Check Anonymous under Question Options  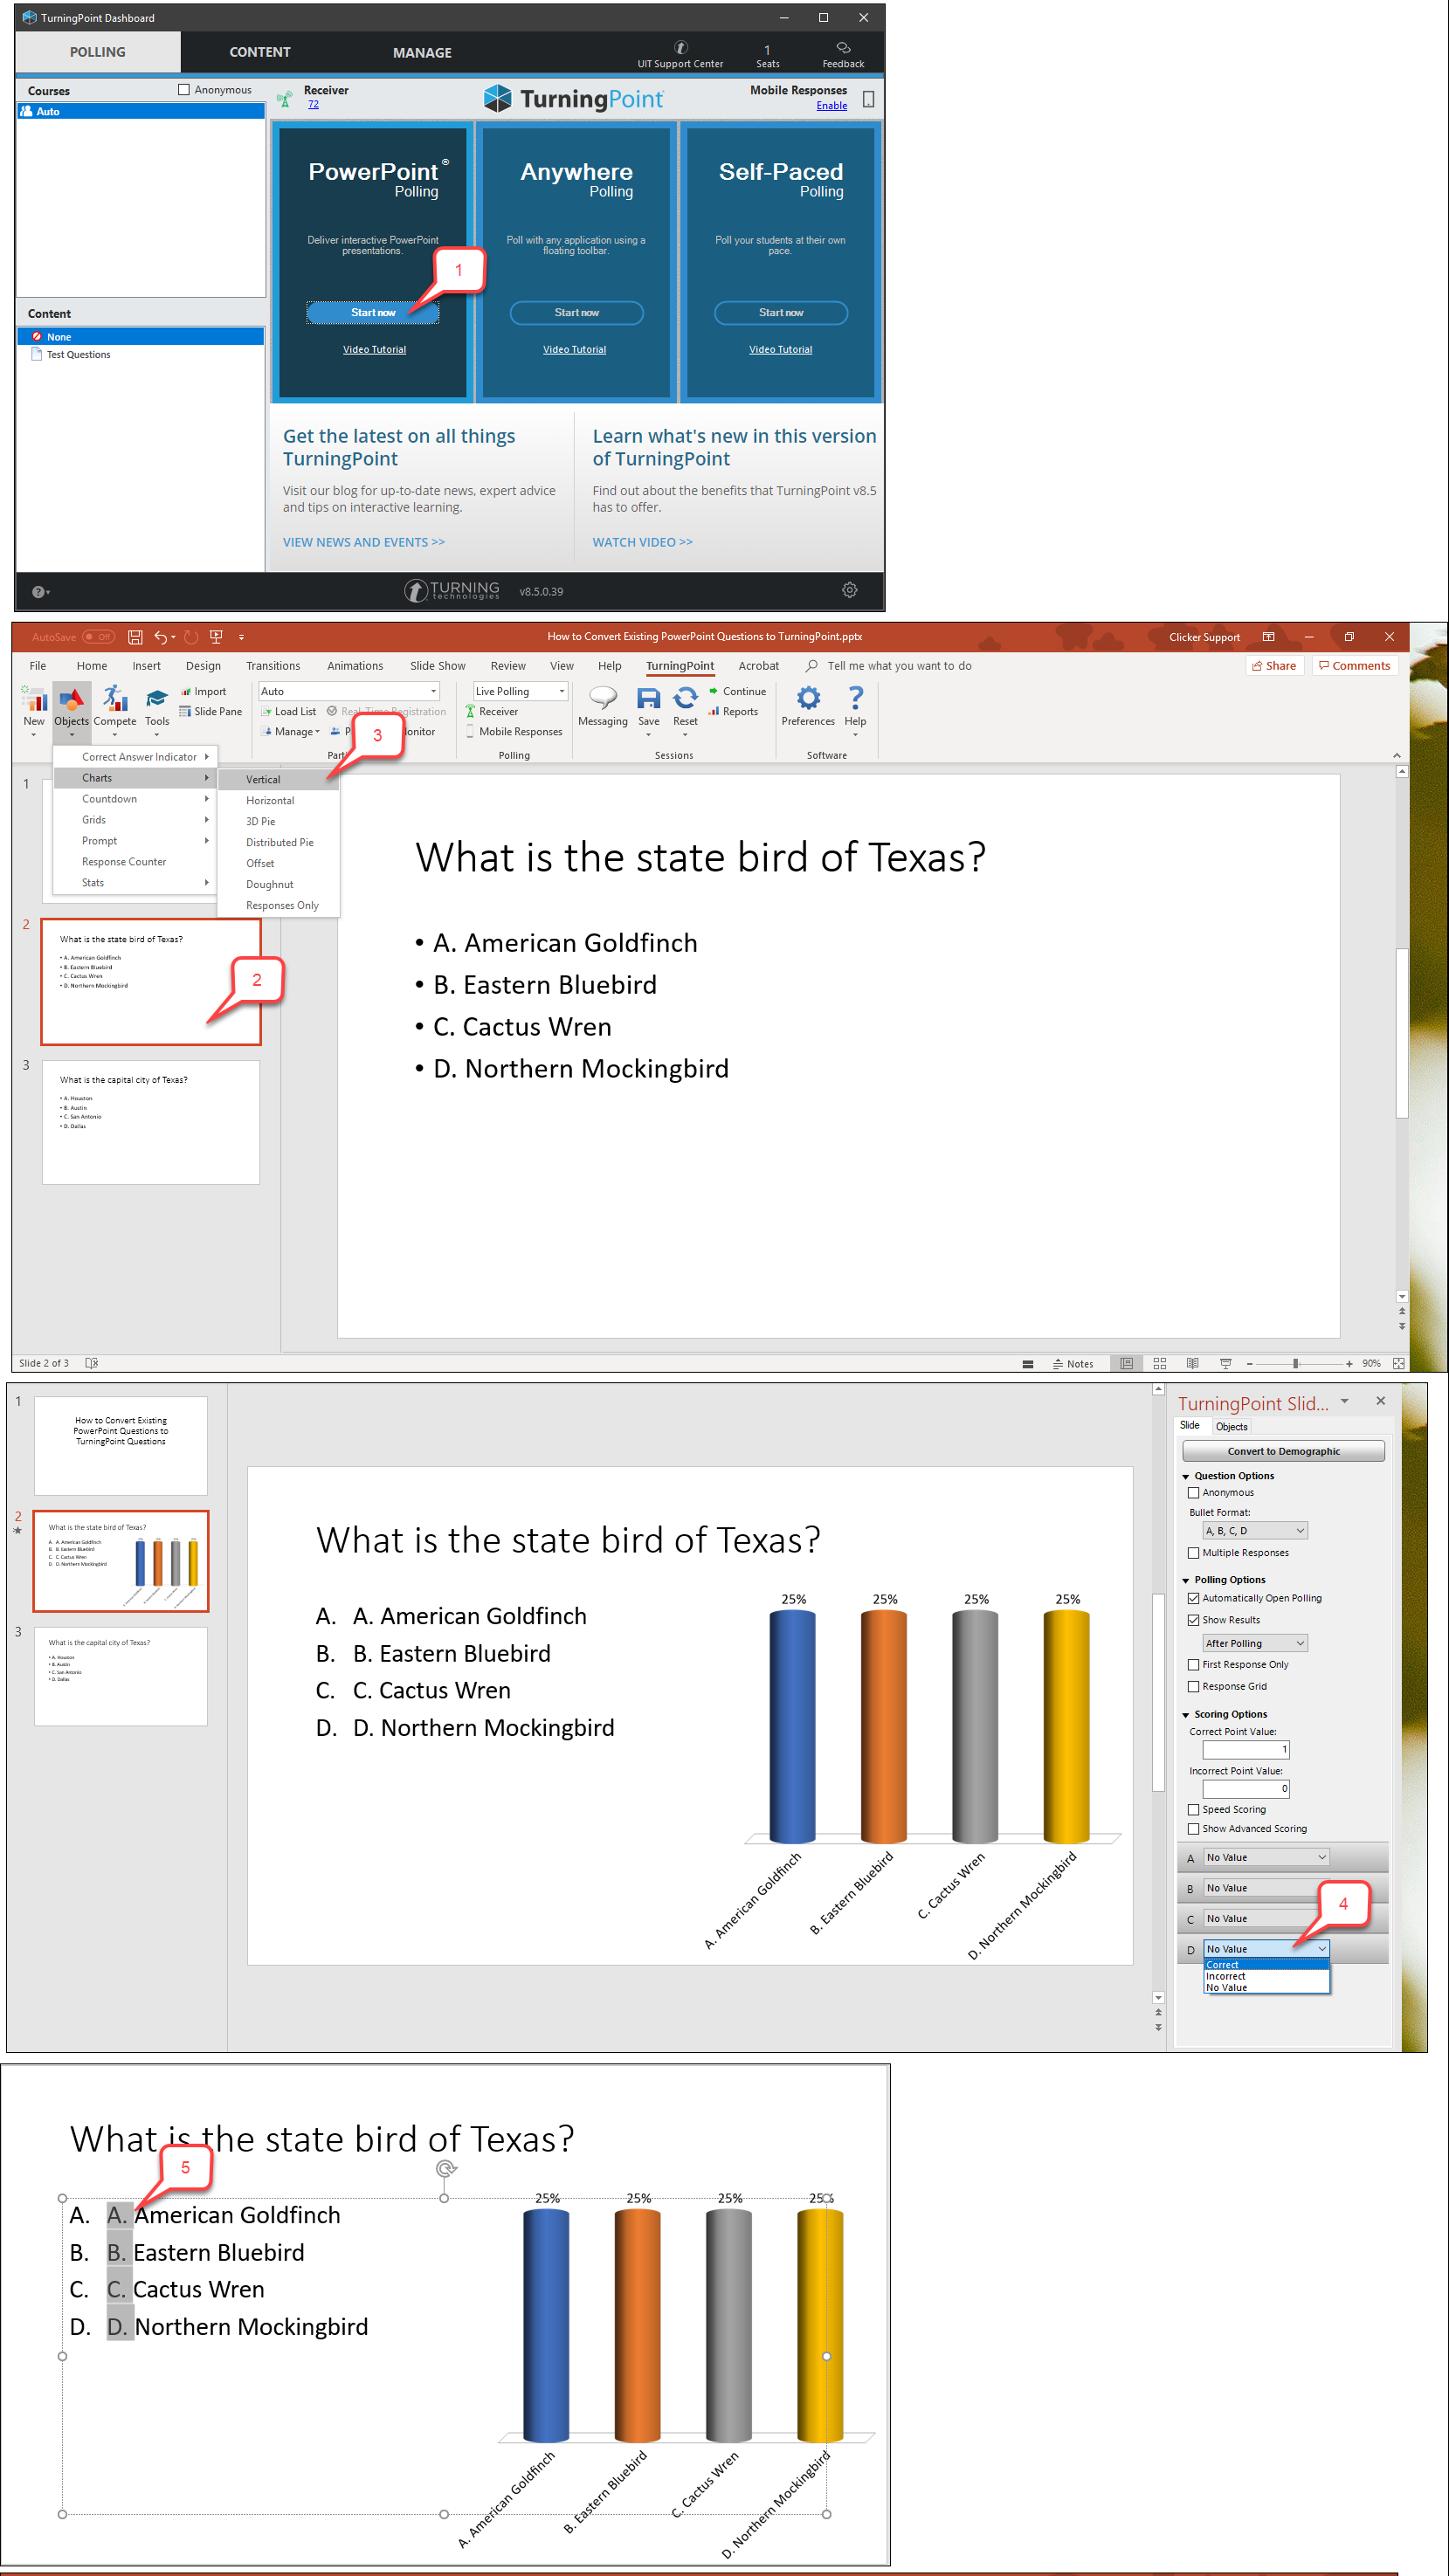tap(1193, 1492)
